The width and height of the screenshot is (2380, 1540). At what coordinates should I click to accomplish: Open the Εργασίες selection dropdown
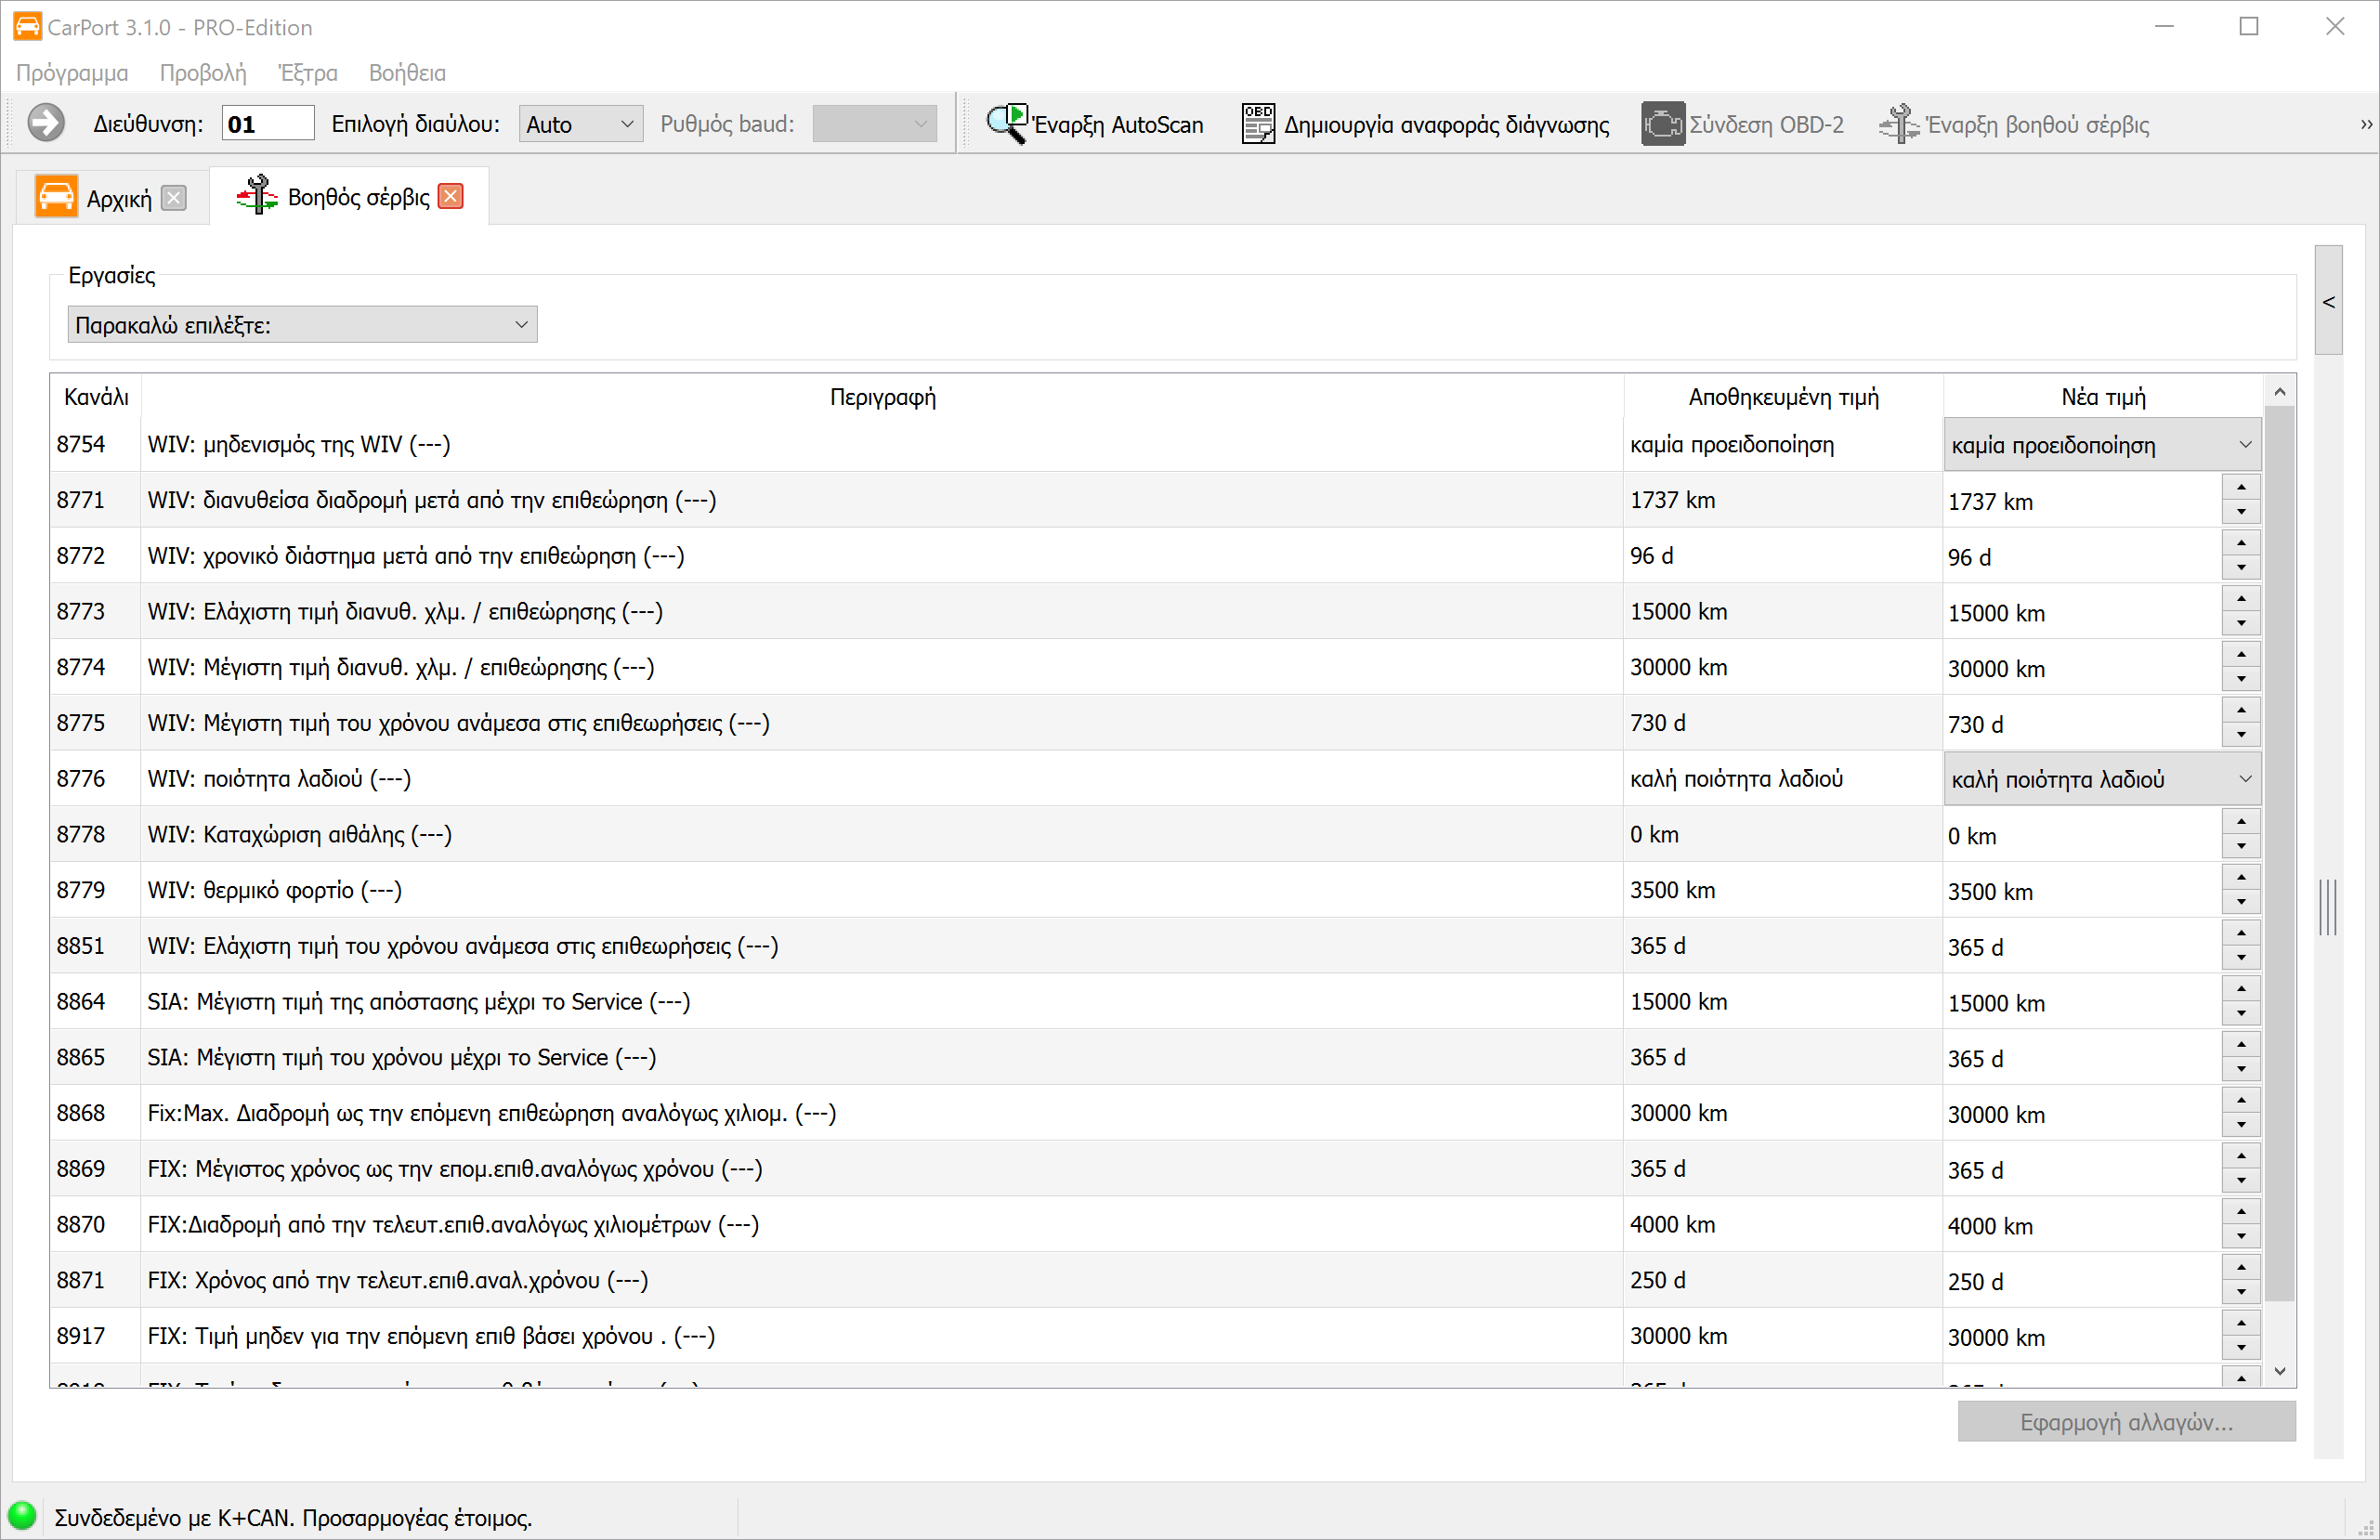(302, 325)
